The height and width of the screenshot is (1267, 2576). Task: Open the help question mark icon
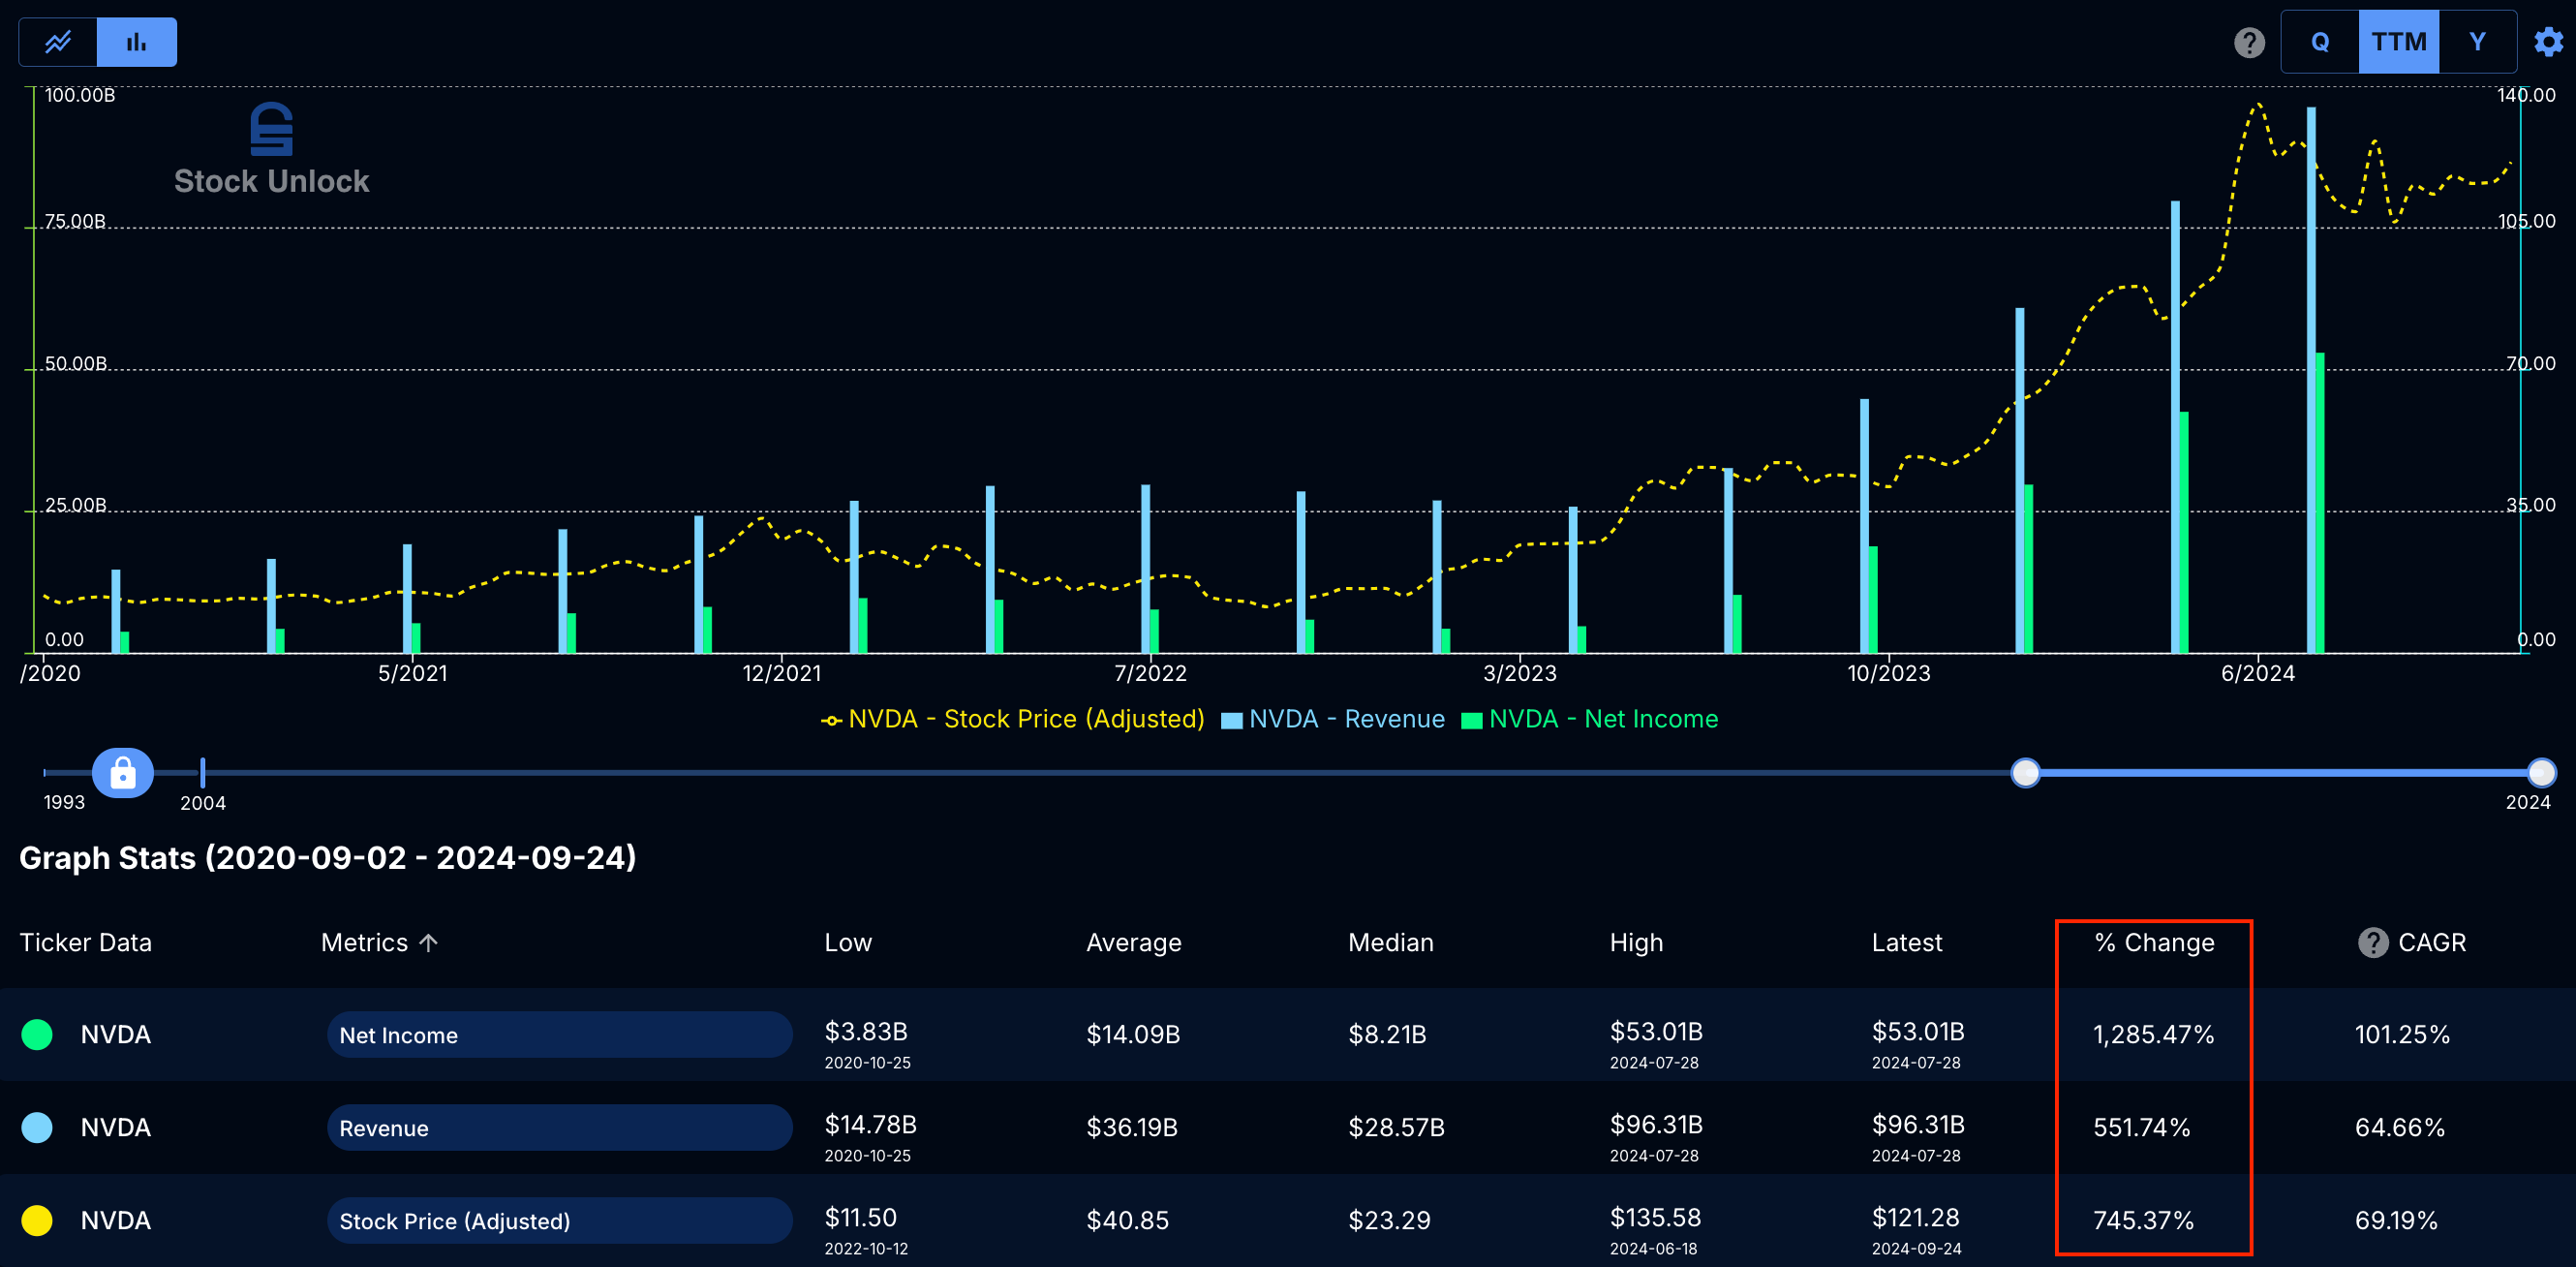tap(2249, 42)
